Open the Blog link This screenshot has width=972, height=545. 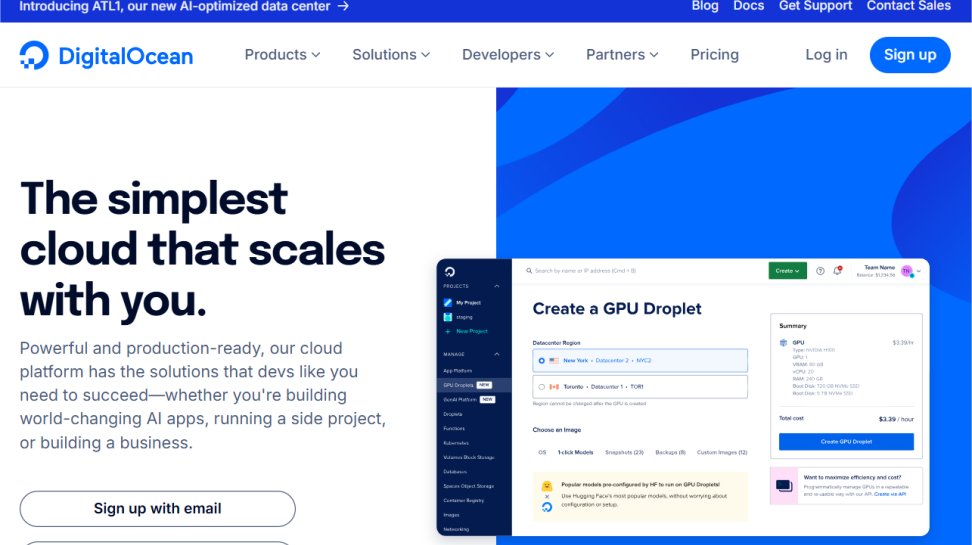pos(705,6)
